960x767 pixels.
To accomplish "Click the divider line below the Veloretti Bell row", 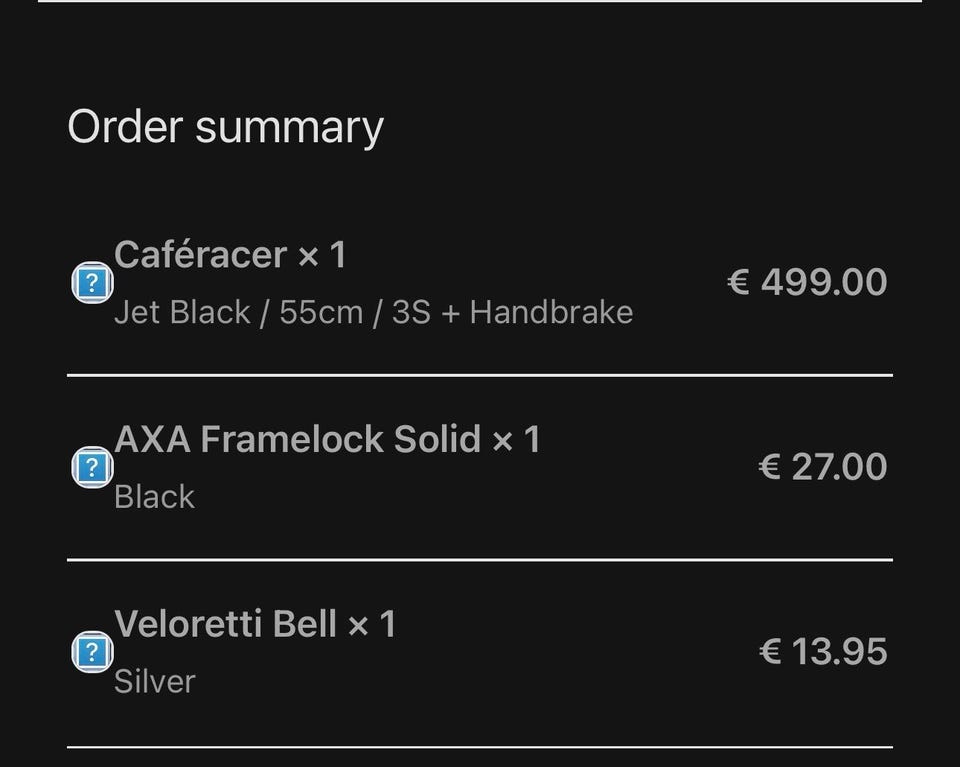I will [480, 746].
